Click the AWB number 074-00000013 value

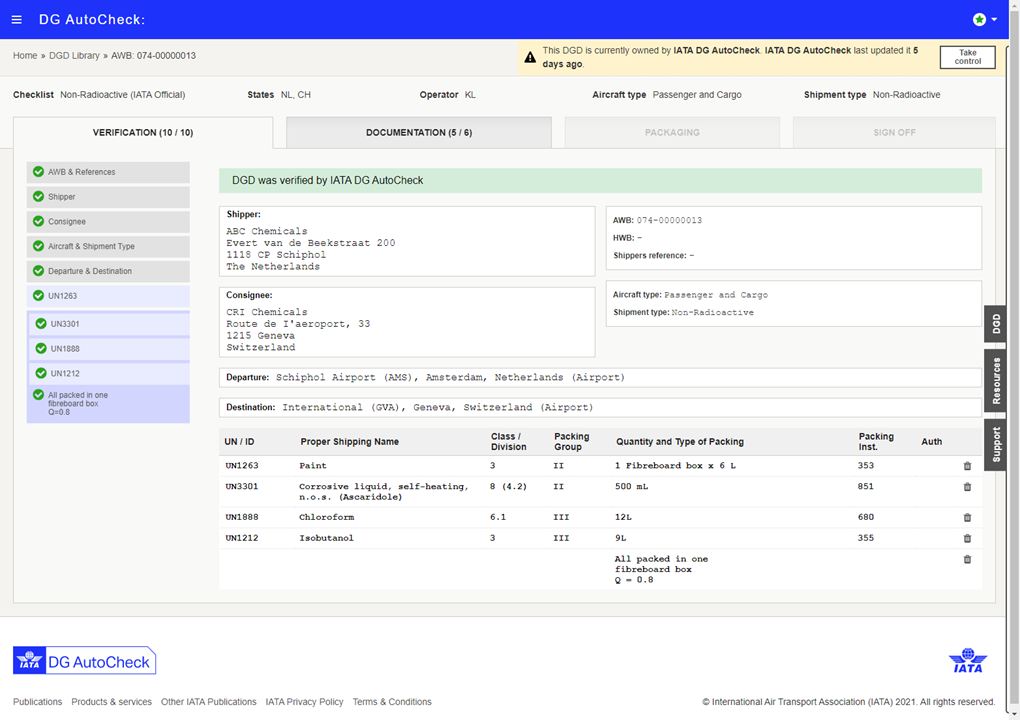(669, 220)
